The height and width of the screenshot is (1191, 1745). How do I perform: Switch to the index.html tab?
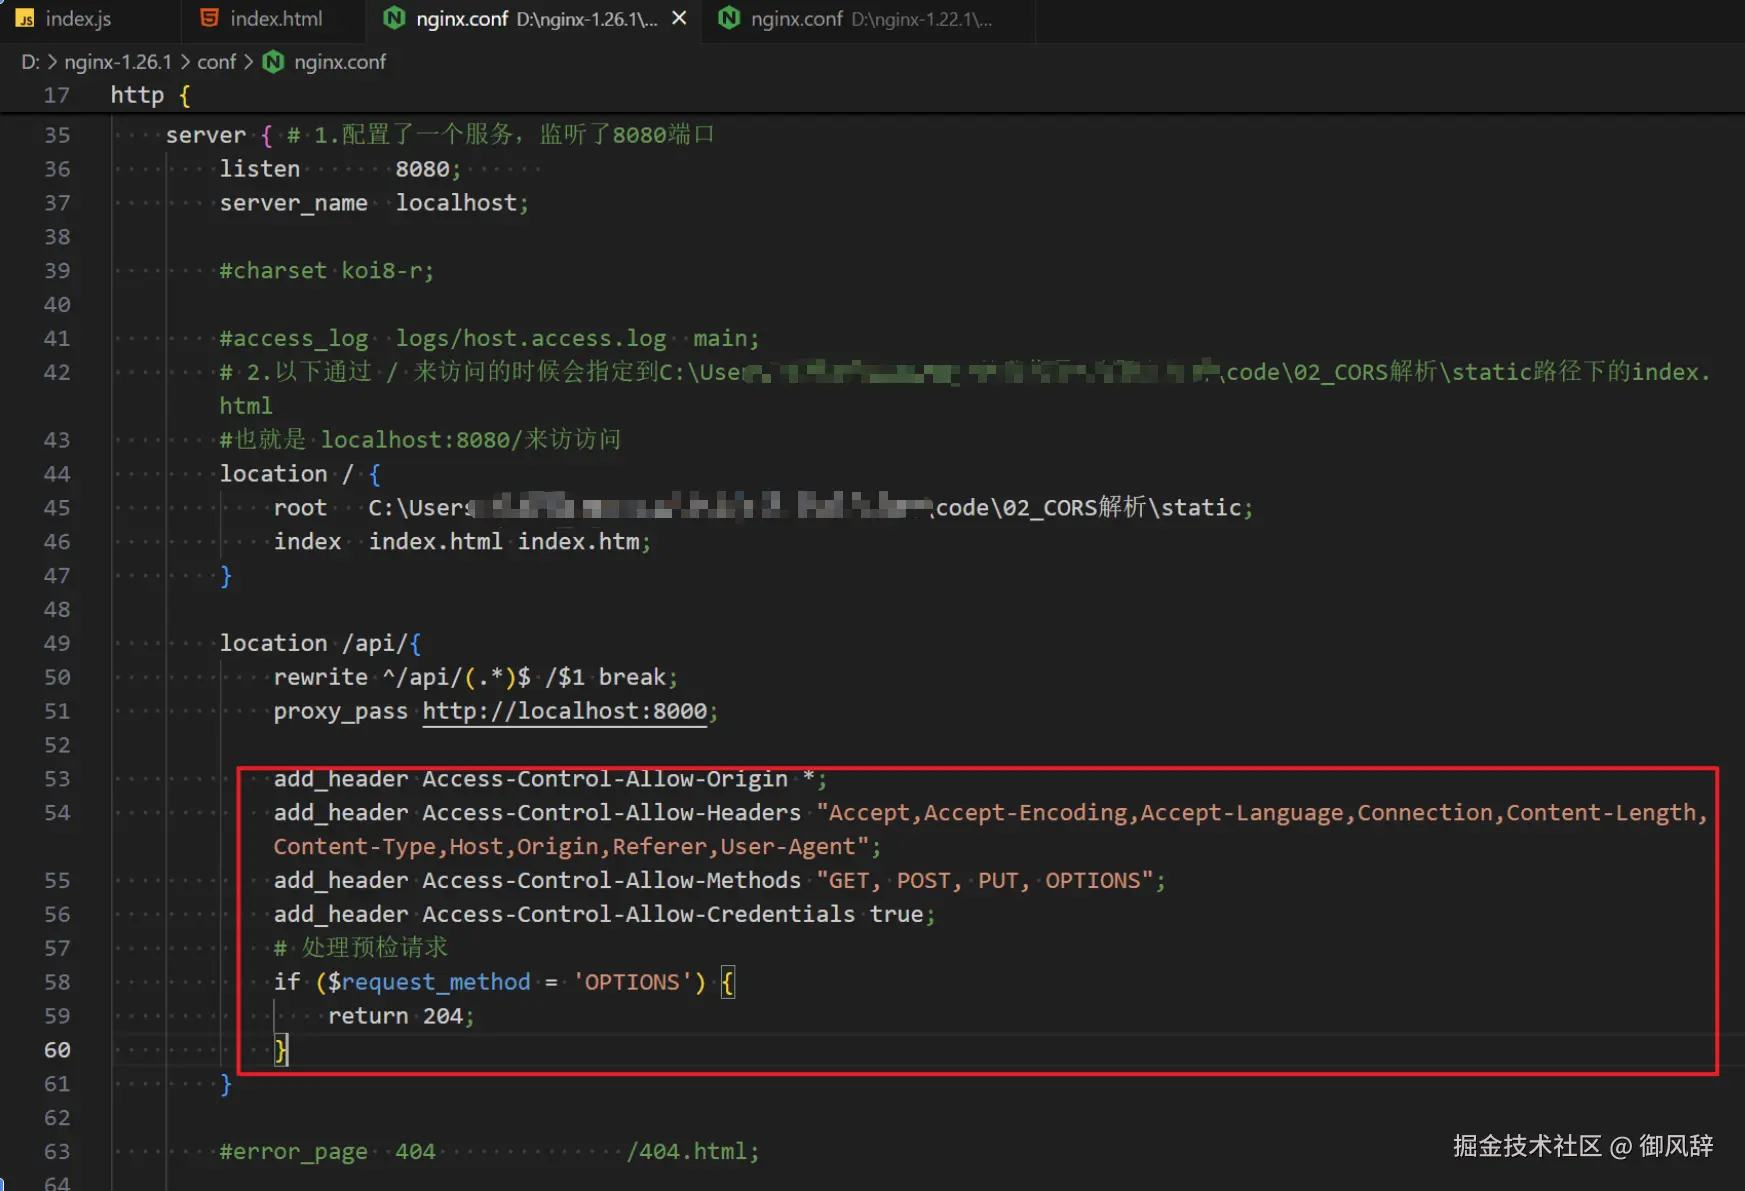pyautogui.click(x=275, y=19)
